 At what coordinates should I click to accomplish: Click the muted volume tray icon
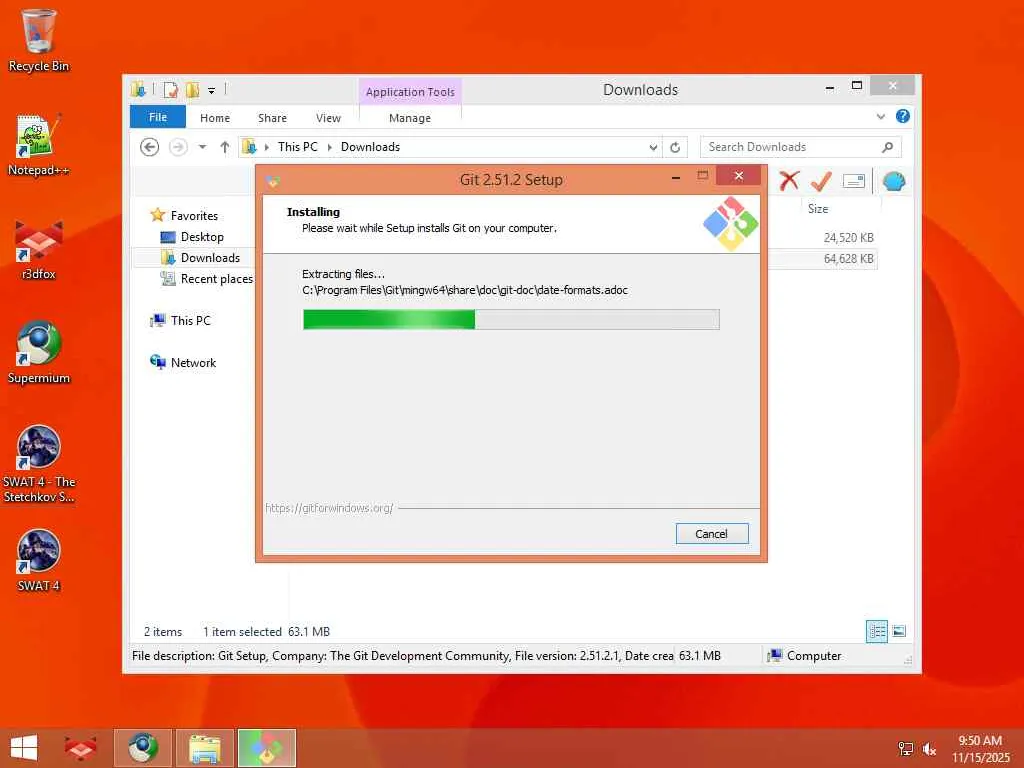tap(929, 749)
